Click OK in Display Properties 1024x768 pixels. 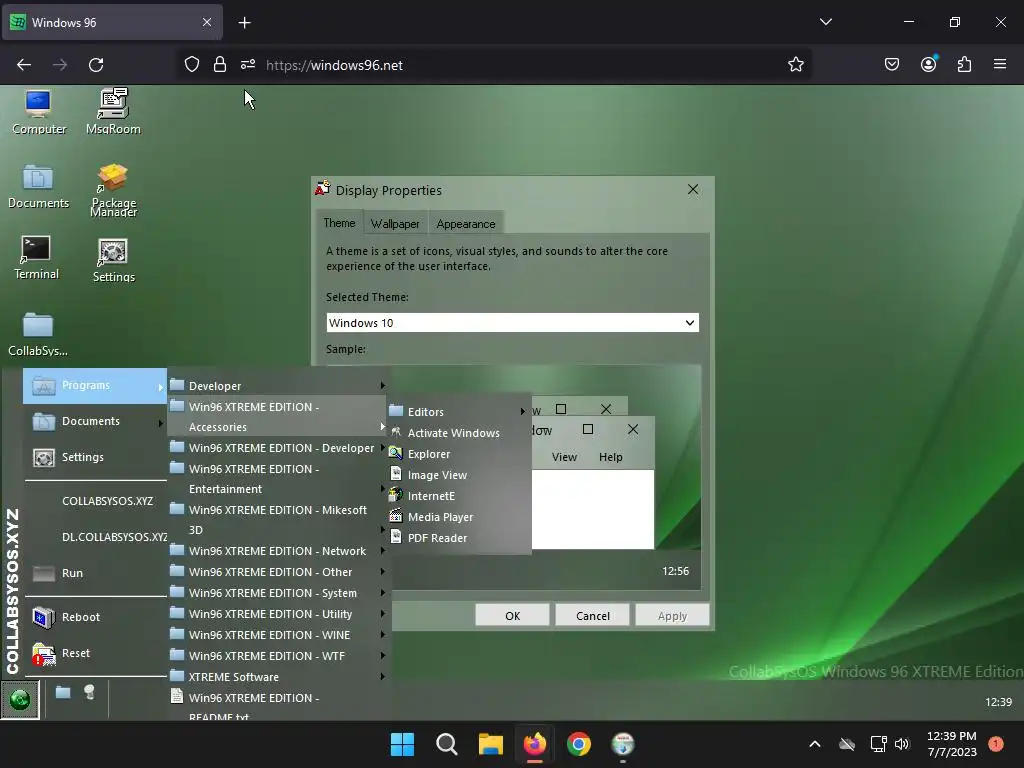pos(513,615)
